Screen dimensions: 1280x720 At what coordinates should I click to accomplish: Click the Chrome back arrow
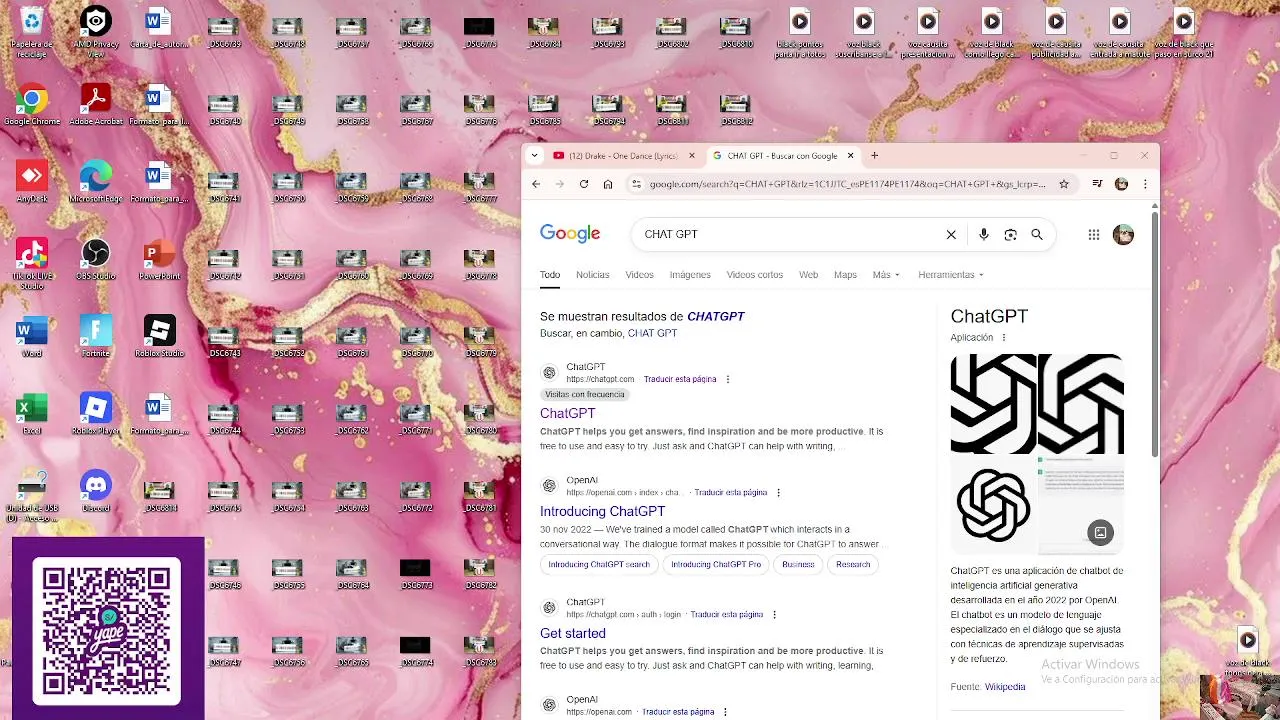click(536, 184)
